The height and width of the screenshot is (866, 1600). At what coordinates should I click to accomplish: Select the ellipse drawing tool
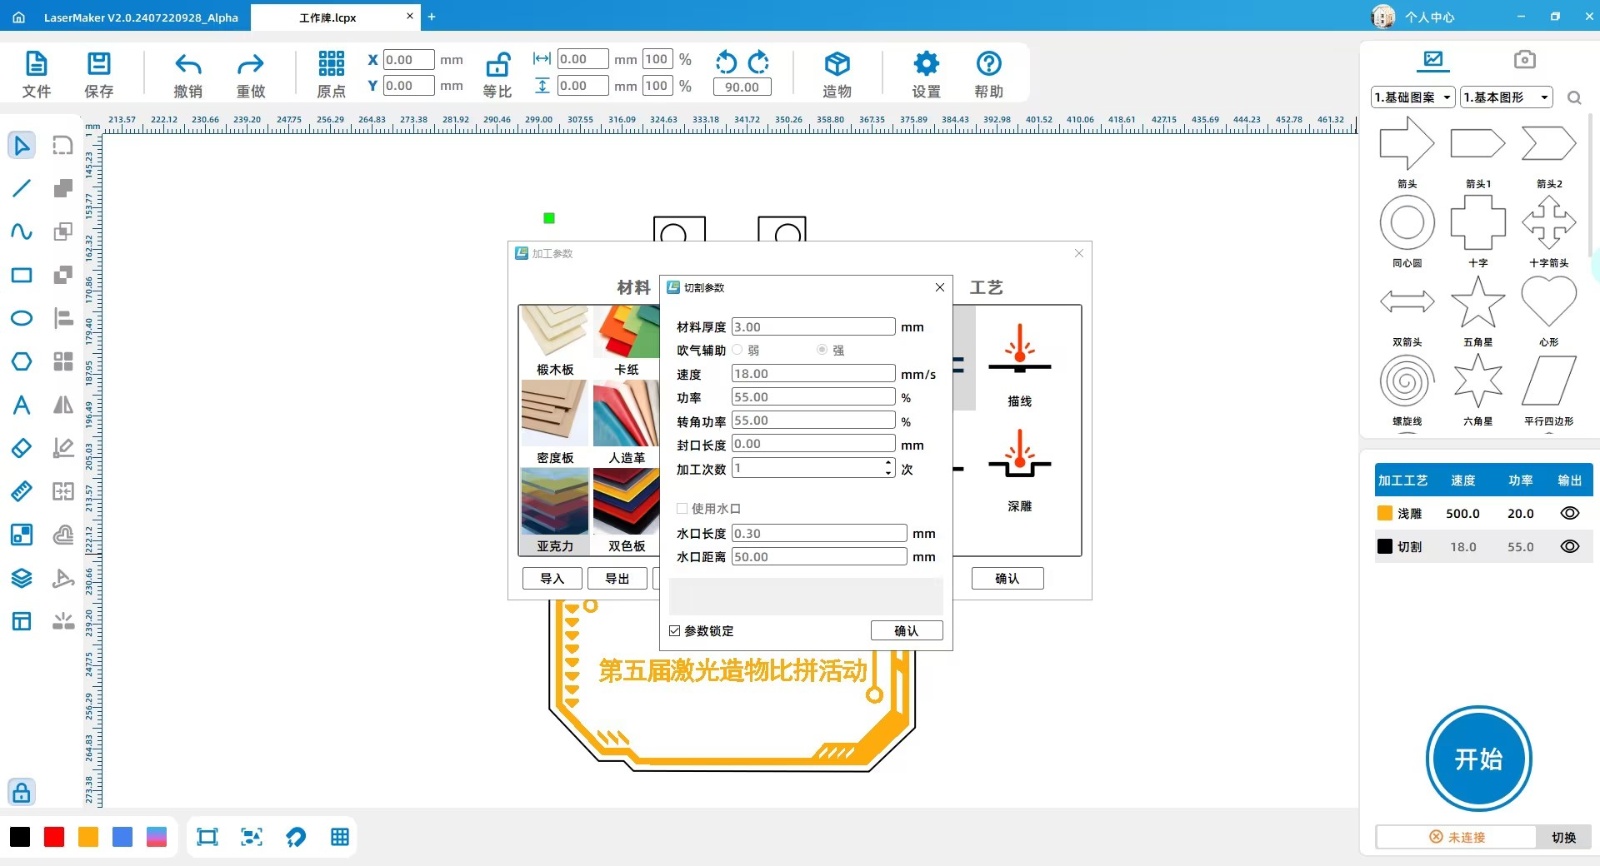click(21, 318)
